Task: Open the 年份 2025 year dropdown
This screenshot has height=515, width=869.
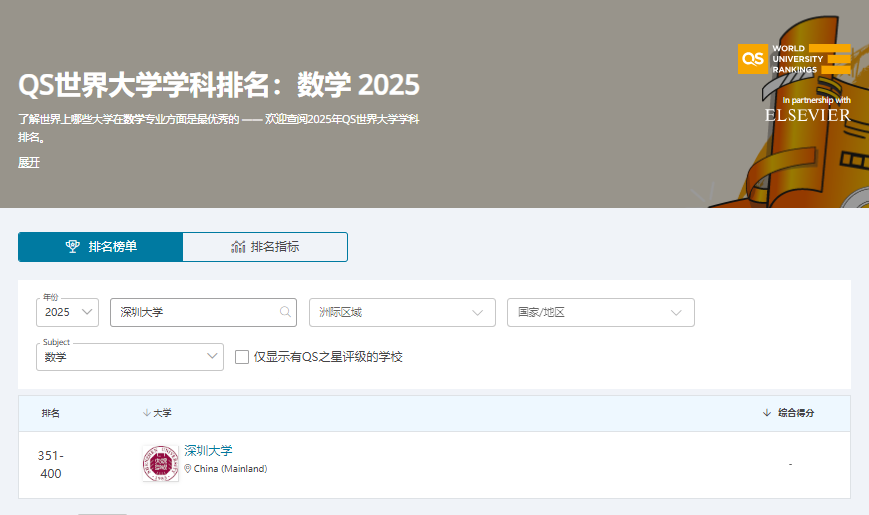Action: point(68,312)
